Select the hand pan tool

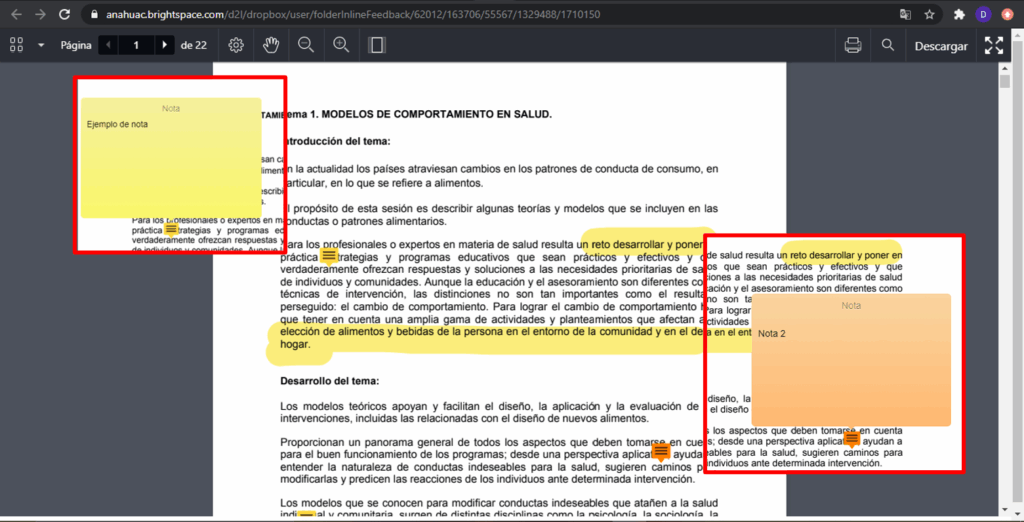(x=271, y=45)
